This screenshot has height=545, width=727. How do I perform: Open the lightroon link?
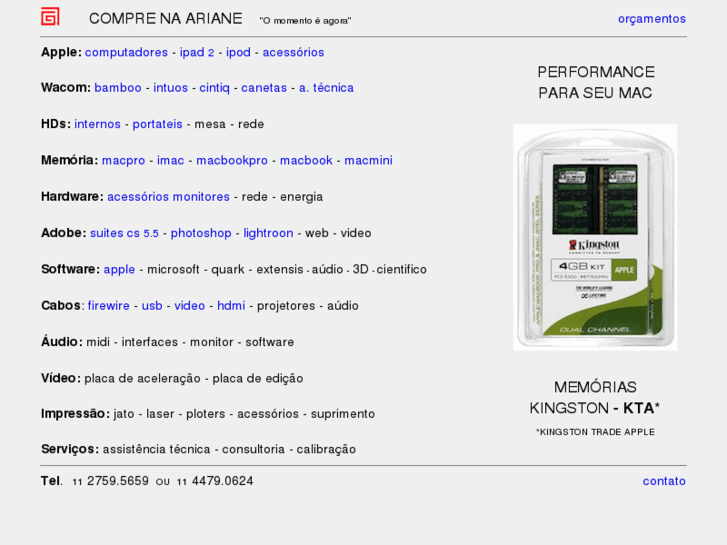[268, 233]
